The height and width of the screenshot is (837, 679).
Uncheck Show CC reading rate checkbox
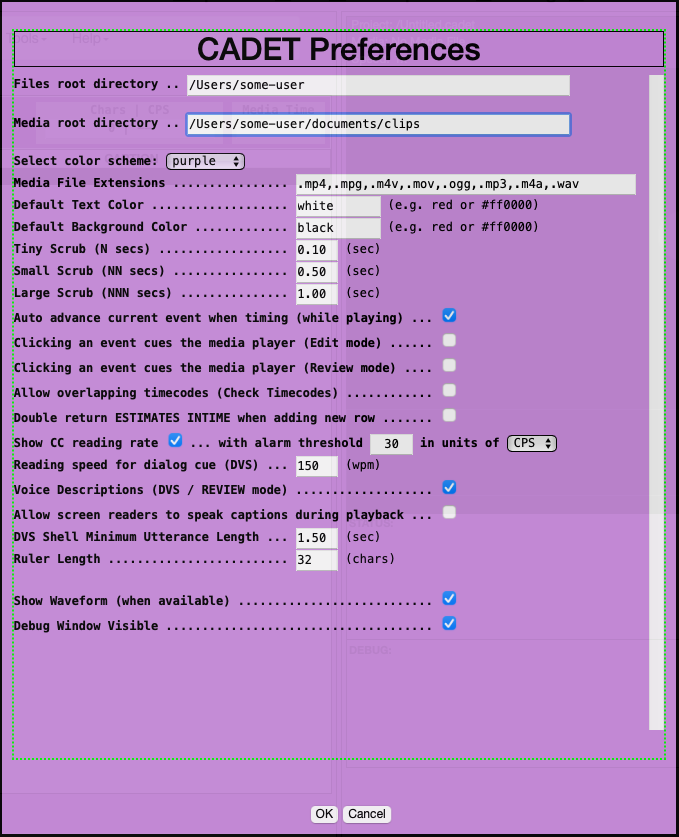click(x=175, y=440)
